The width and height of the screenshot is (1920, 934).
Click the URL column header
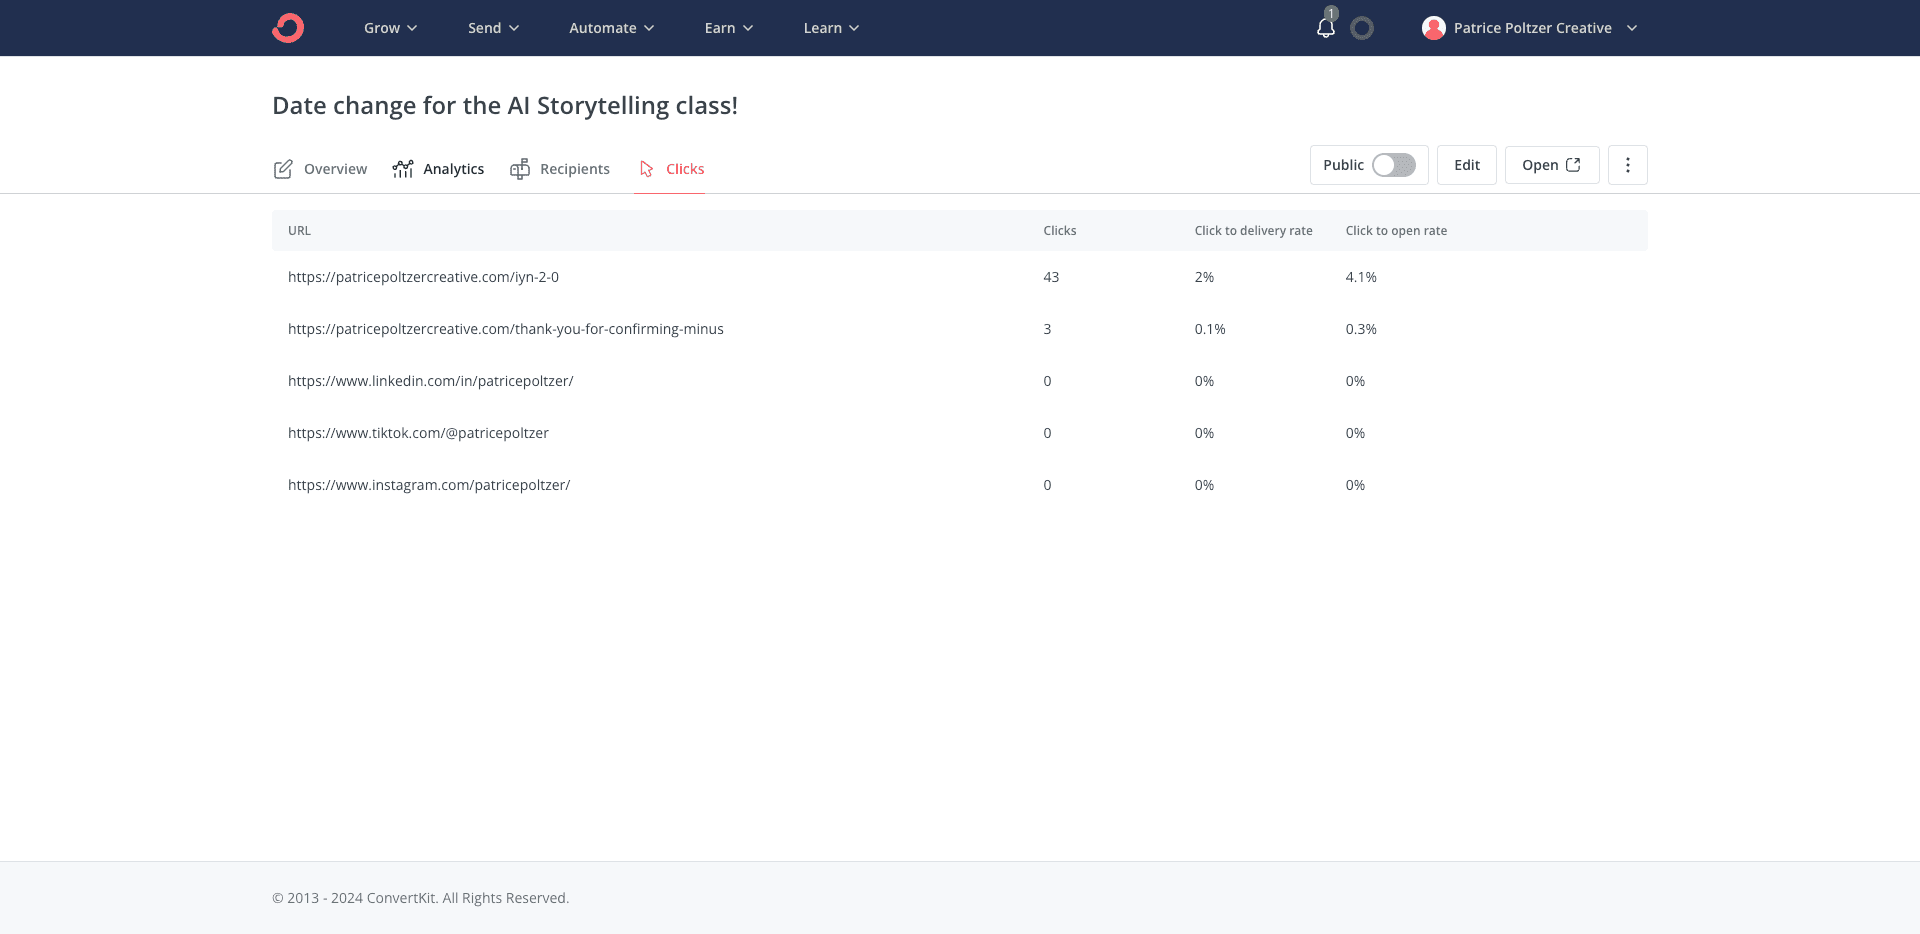tap(299, 231)
